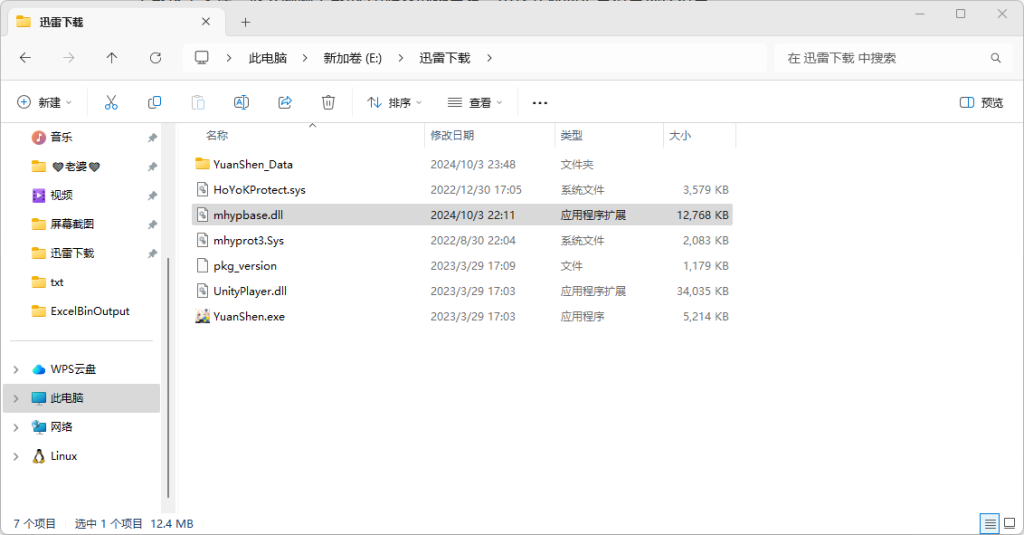This screenshot has width=1024, height=535.
Task: Go up one folder level
Action: (x=112, y=58)
